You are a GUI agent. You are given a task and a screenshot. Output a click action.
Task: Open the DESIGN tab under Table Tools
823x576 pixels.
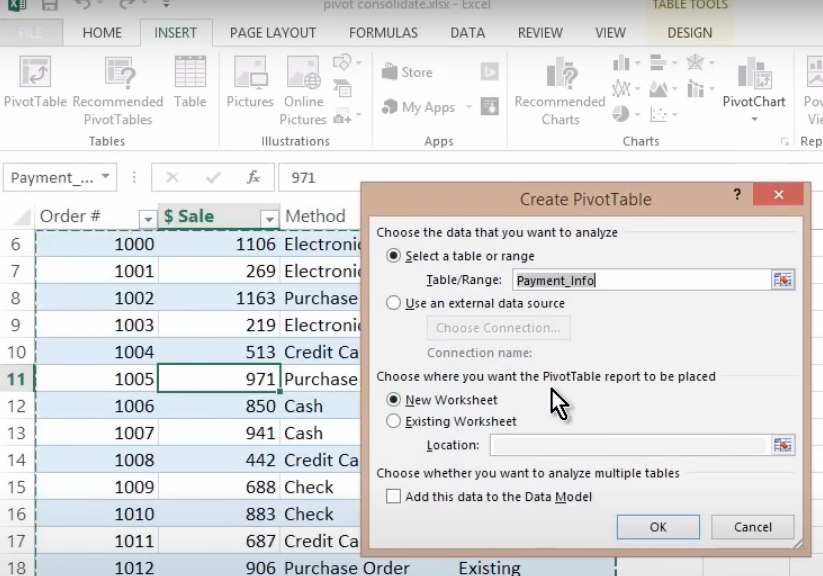tap(690, 33)
